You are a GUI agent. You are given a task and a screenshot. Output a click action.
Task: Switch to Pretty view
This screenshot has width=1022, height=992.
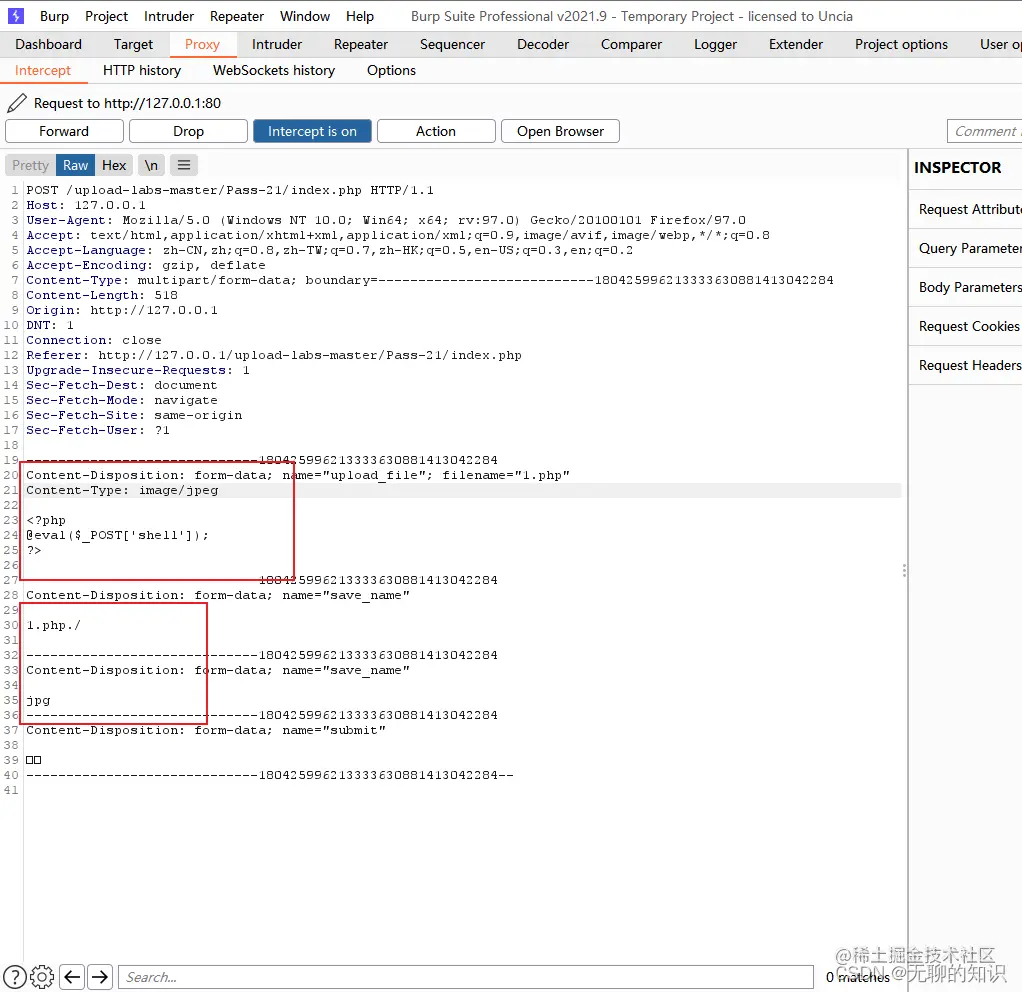click(x=31, y=166)
